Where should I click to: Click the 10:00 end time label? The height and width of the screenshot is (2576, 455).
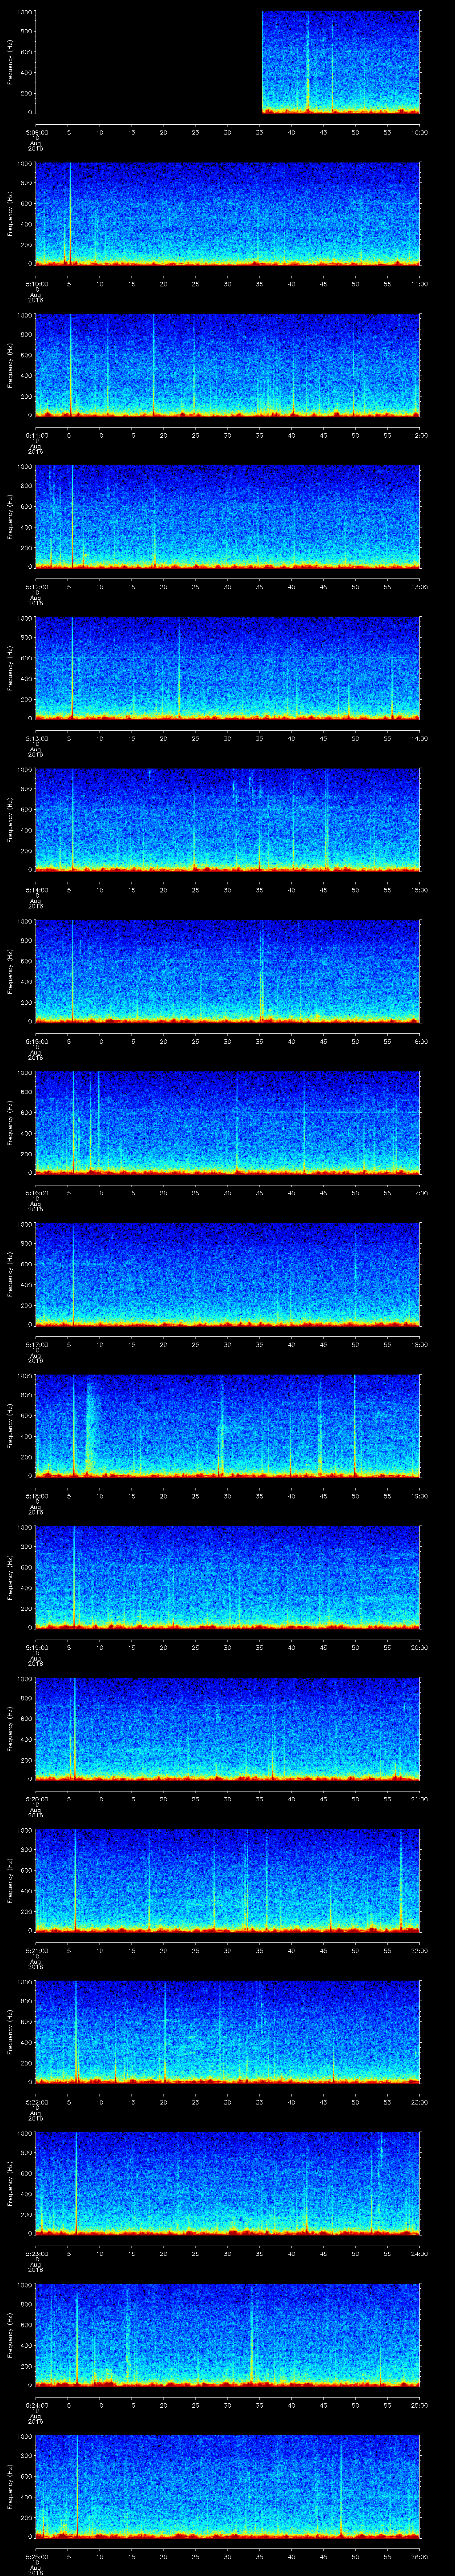point(420,132)
